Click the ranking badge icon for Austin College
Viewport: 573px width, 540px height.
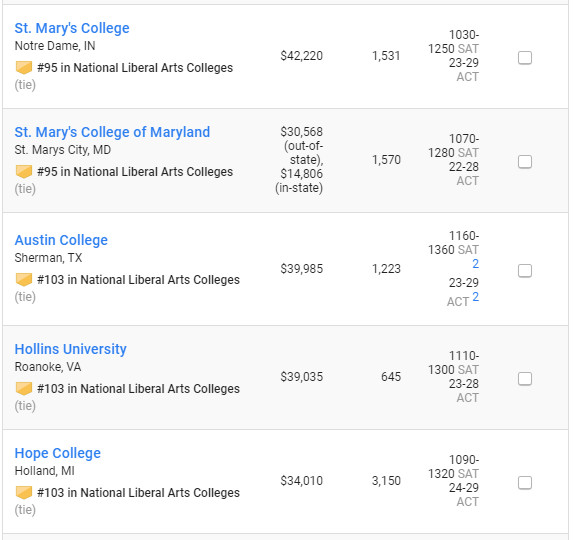(24, 280)
